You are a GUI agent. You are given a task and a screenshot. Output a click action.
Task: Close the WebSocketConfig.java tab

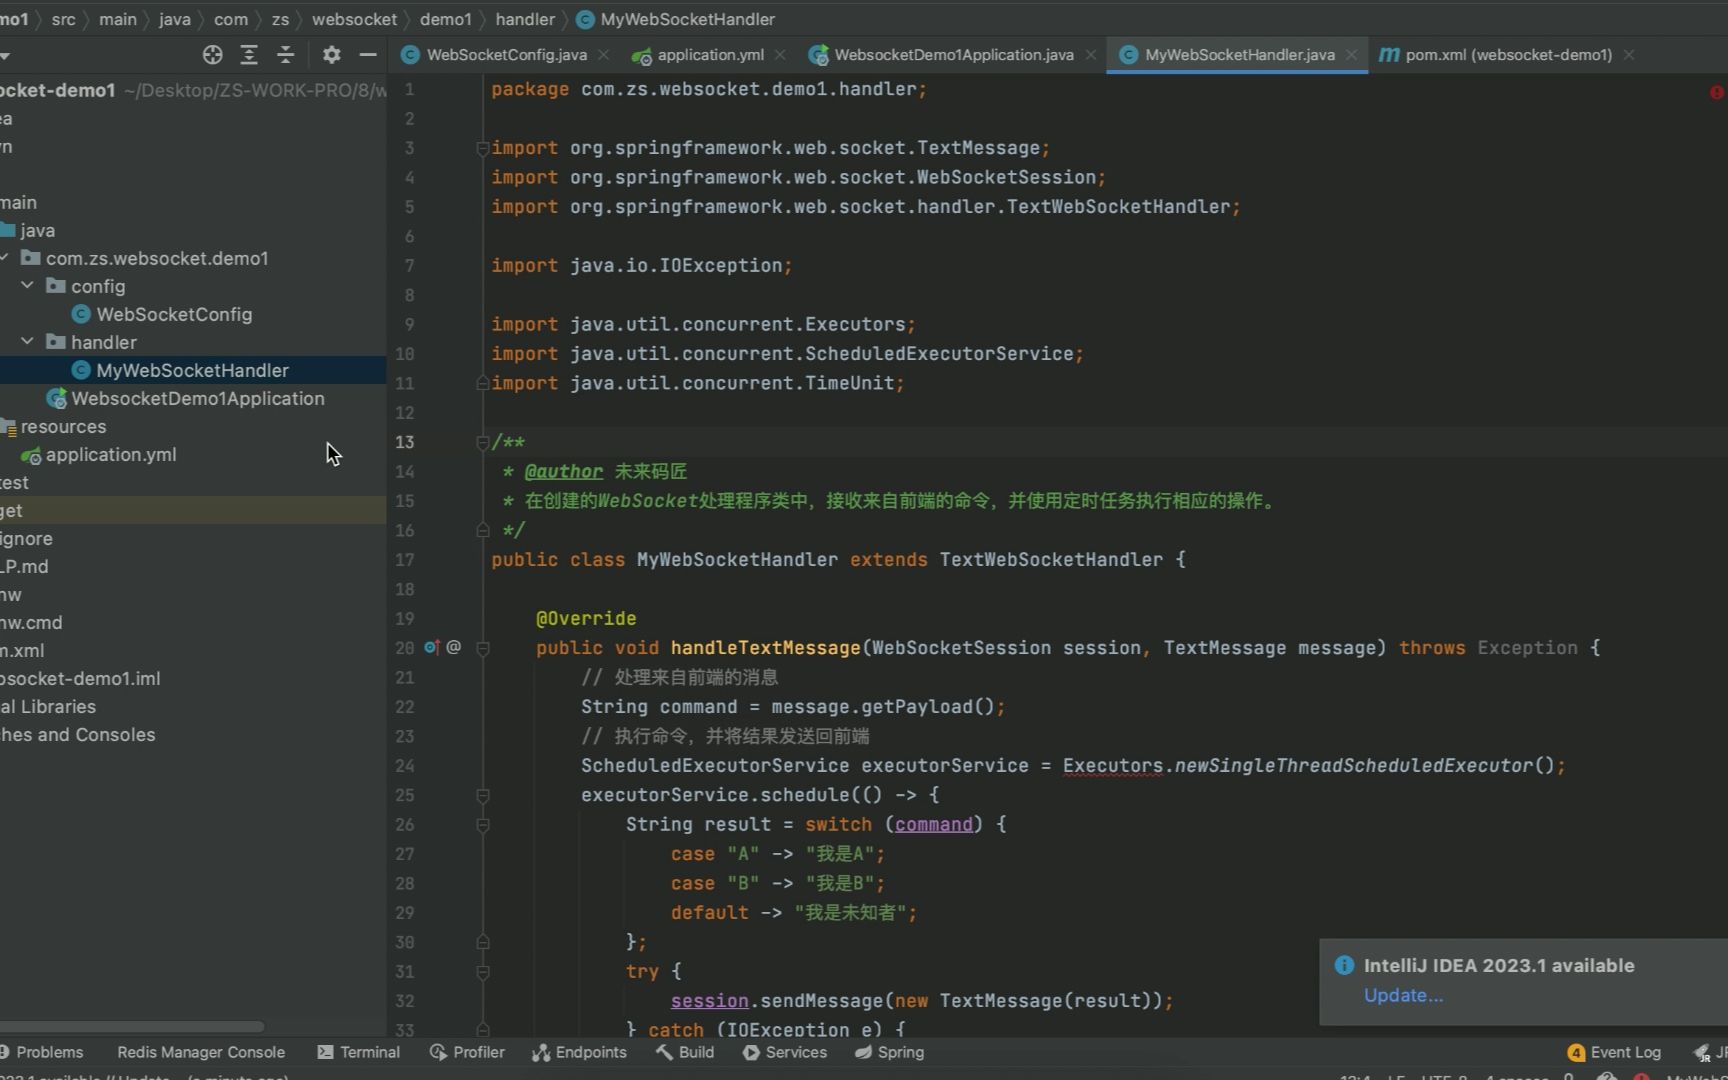click(x=603, y=55)
